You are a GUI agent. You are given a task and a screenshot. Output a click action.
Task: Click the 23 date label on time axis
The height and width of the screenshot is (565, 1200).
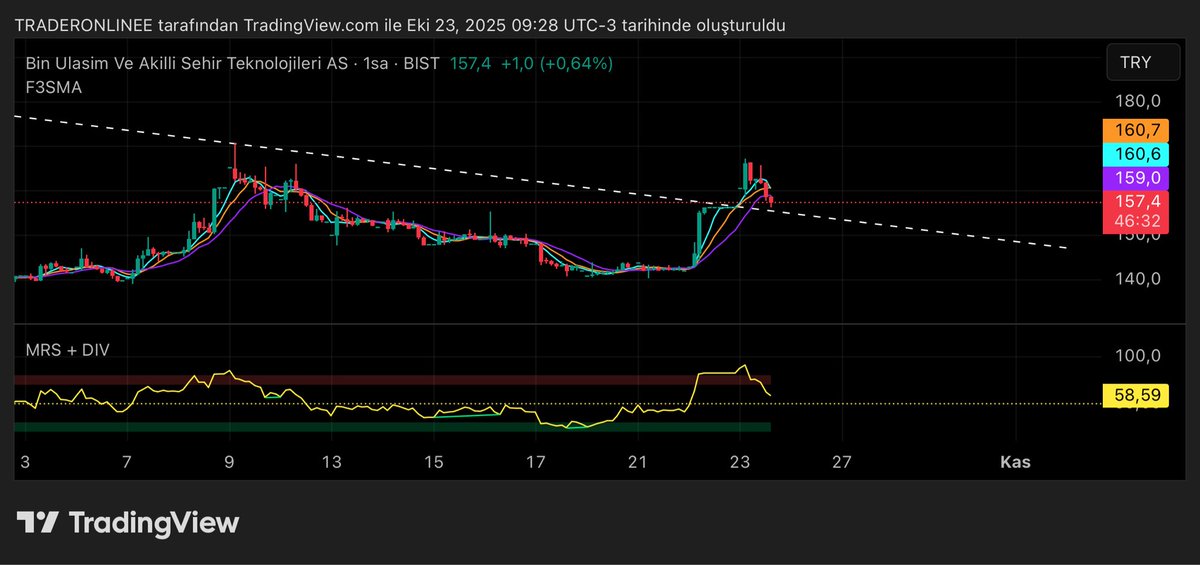[740, 461]
